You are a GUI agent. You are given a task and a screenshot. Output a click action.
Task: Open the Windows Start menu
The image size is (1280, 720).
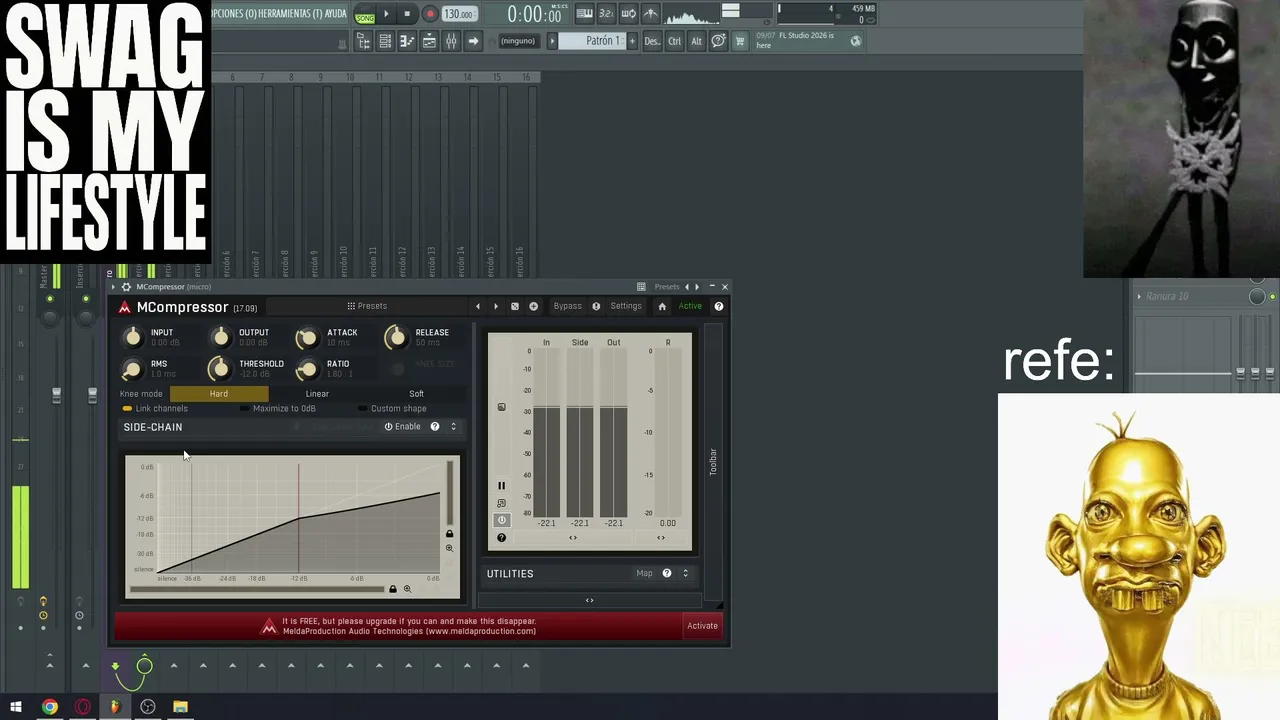pyautogui.click(x=16, y=707)
